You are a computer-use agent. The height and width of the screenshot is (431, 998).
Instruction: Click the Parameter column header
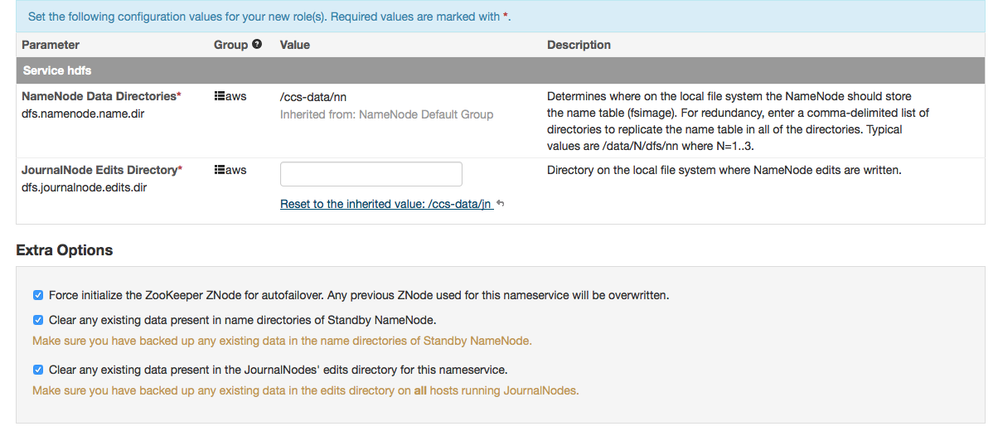pos(50,45)
